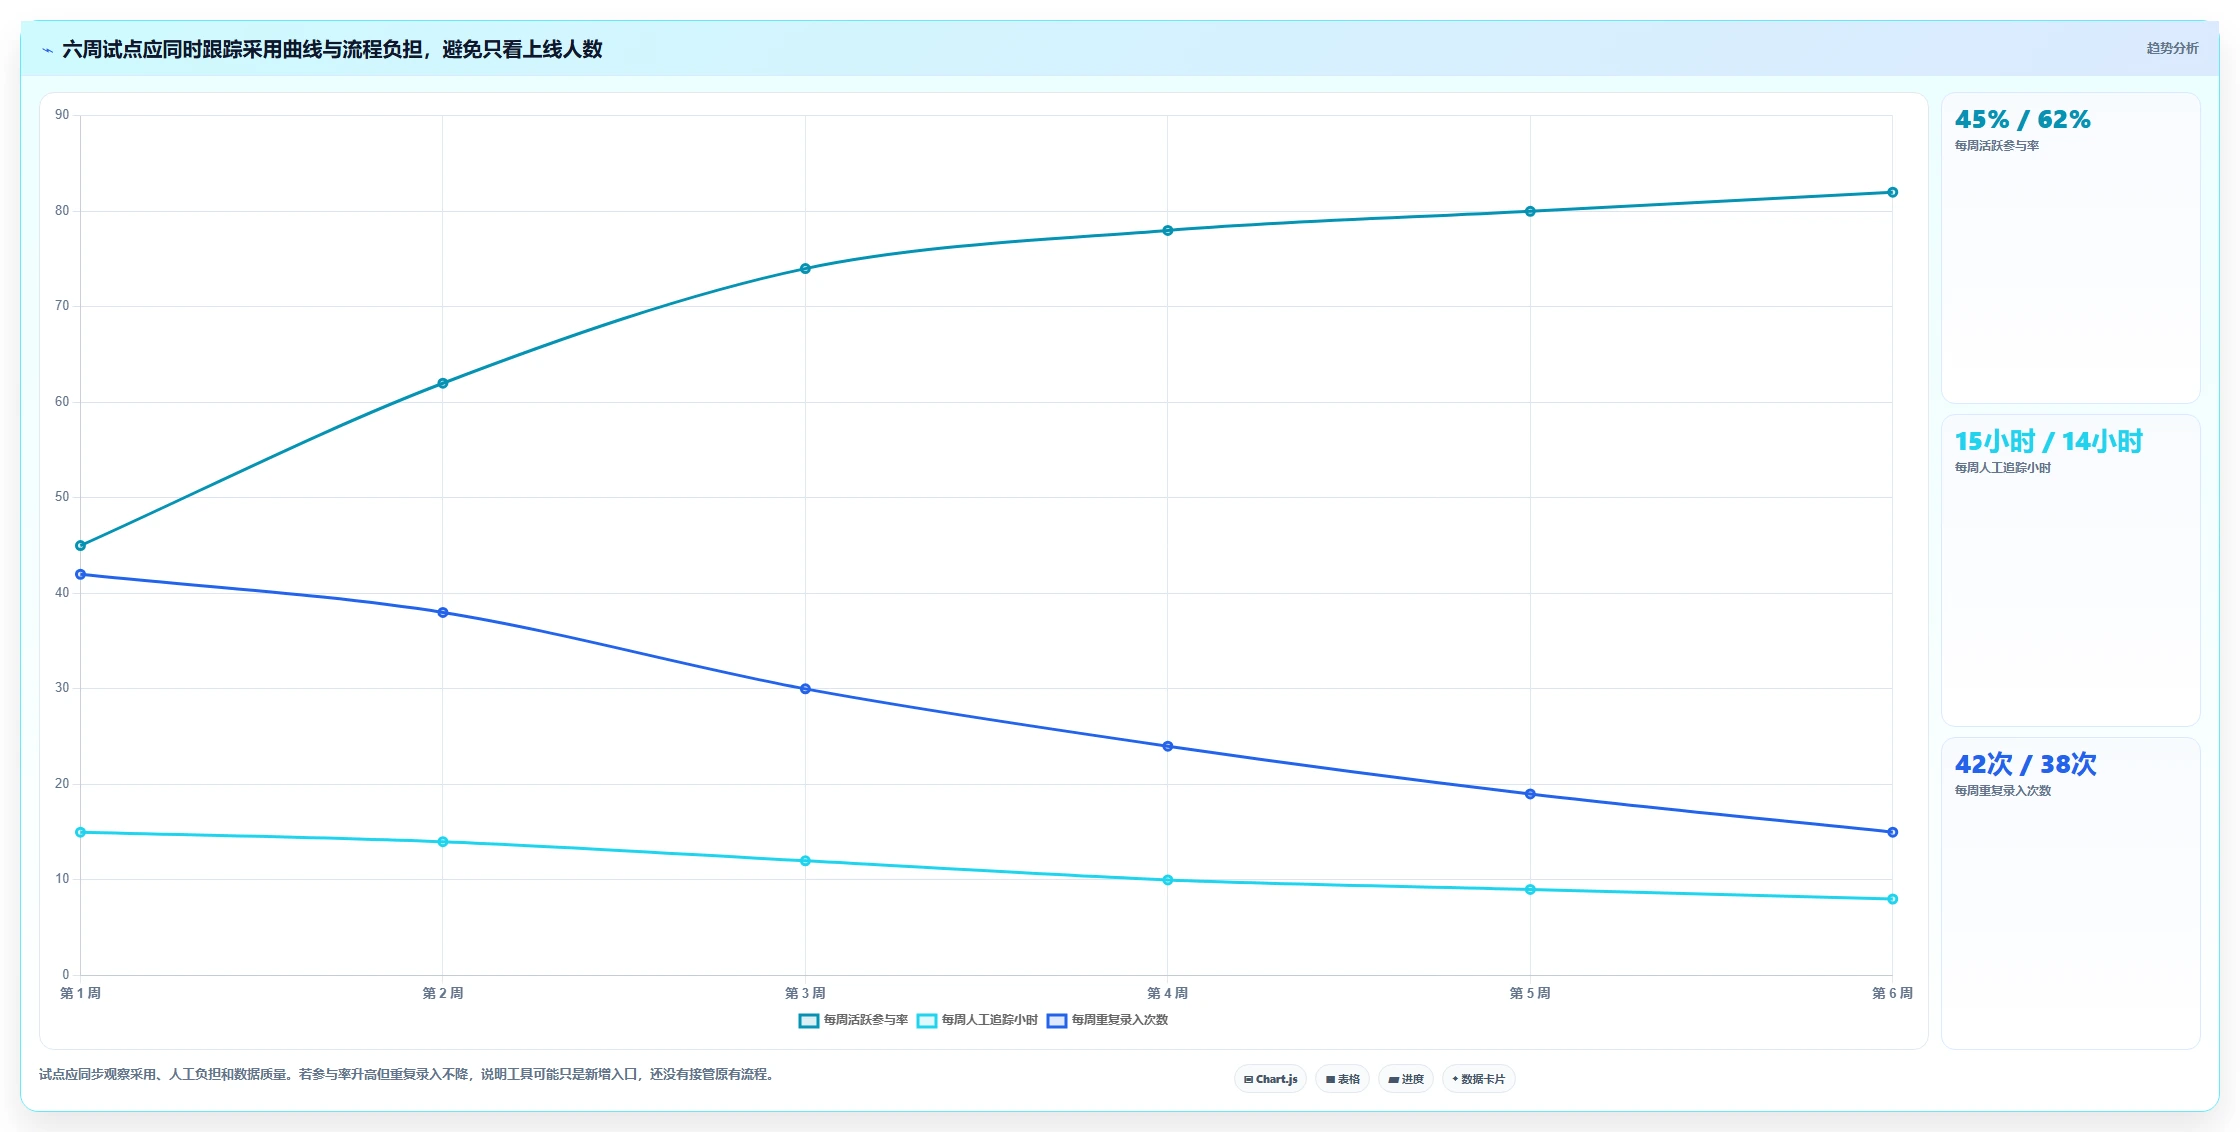
Task: Click the header title about 六周试点
Action: tap(332, 49)
